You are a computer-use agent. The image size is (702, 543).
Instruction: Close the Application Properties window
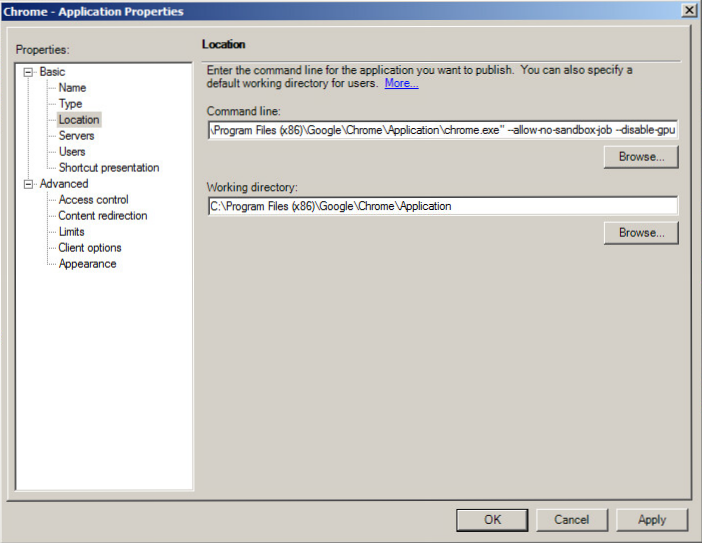pos(689,10)
